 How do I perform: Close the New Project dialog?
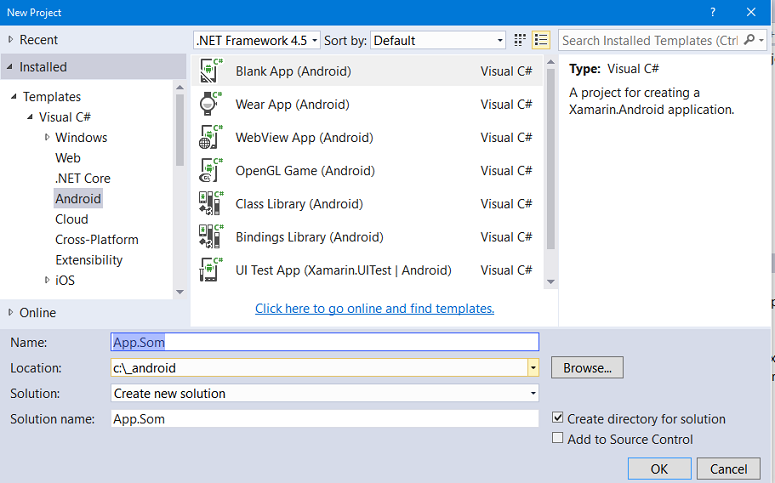coord(751,12)
